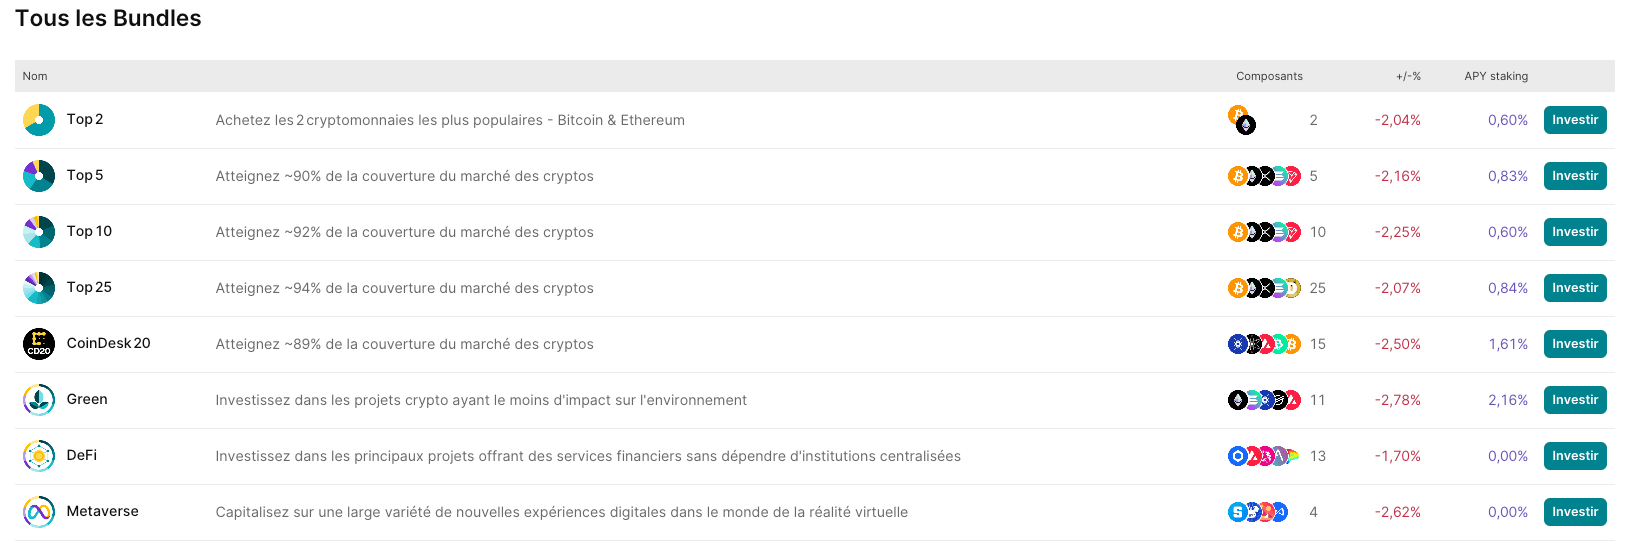Click the Metaverse infinity logo icon
This screenshot has height=549, width=1629.
tap(39, 512)
